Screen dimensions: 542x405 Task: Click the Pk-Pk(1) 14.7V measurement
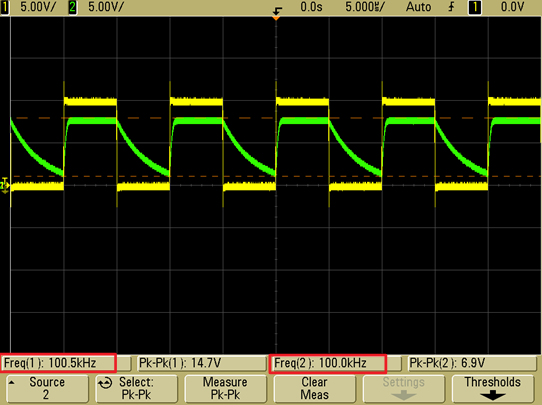[x=202, y=363]
